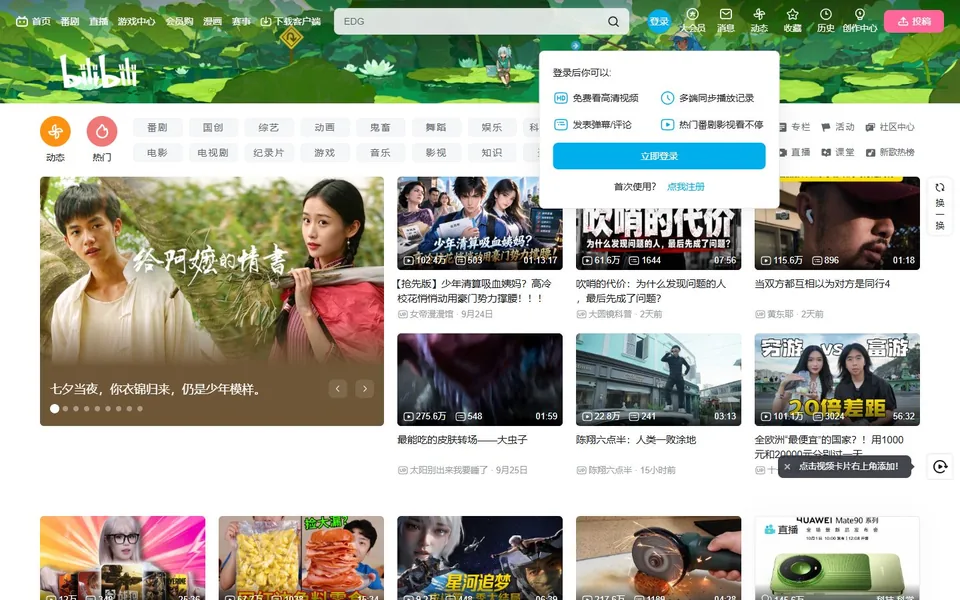The height and width of the screenshot is (600, 960).
Task: Select the second carousel dot indicator
Action: point(66,408)
